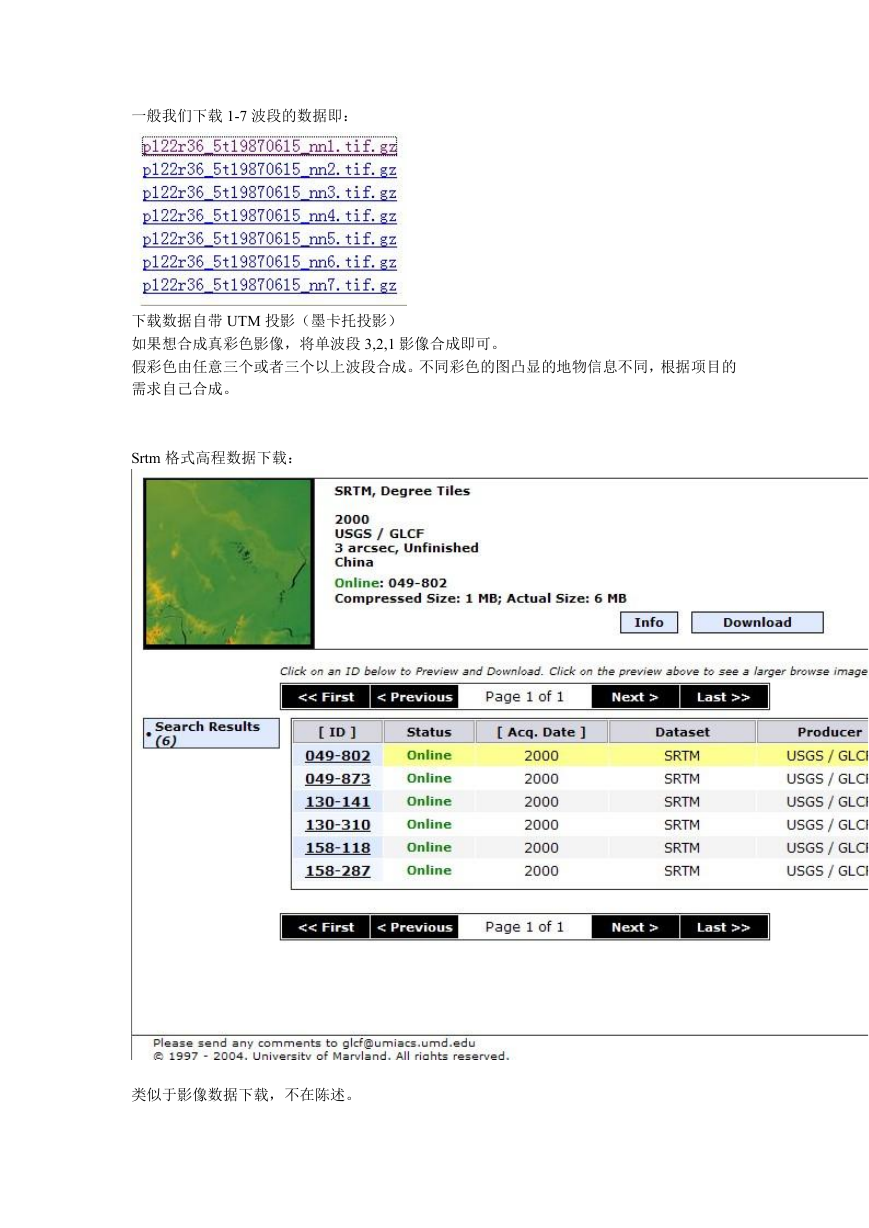869x1228 pixels.
Task: Open result ID 130-141
Action: (x=337, y=802)
